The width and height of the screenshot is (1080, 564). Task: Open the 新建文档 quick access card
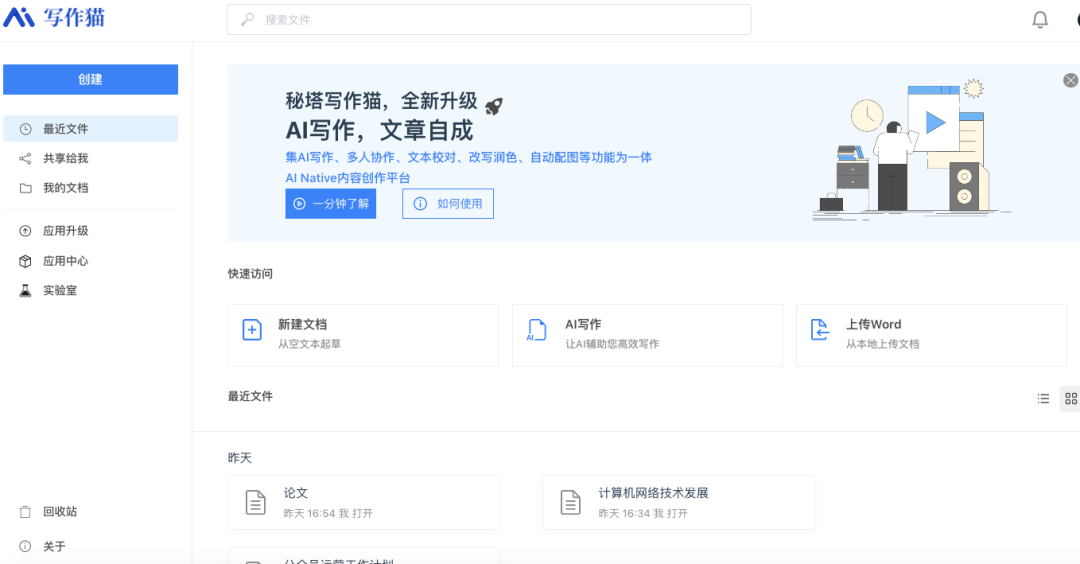coord(363,335)
